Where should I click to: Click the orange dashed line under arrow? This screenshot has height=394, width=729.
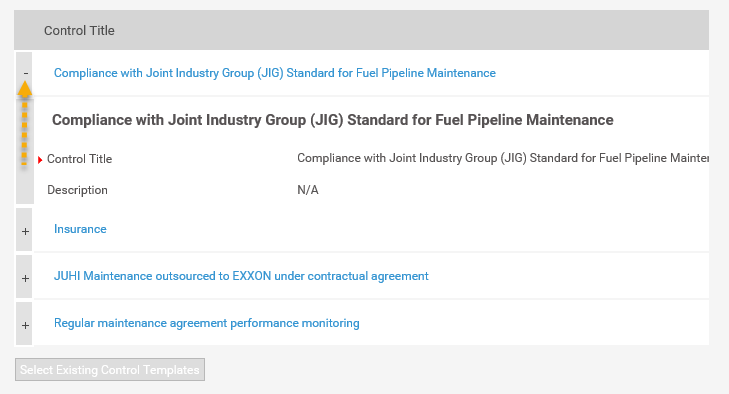coord(24,133)
